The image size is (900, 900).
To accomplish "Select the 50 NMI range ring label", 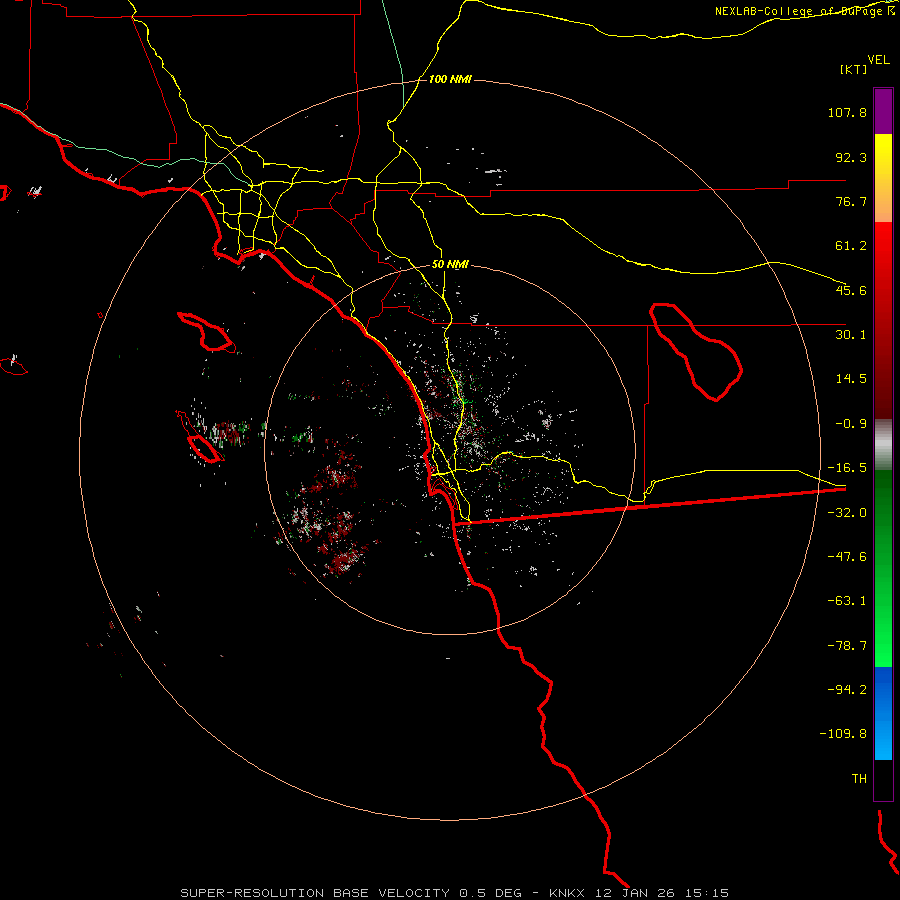I will click(450, 265).
